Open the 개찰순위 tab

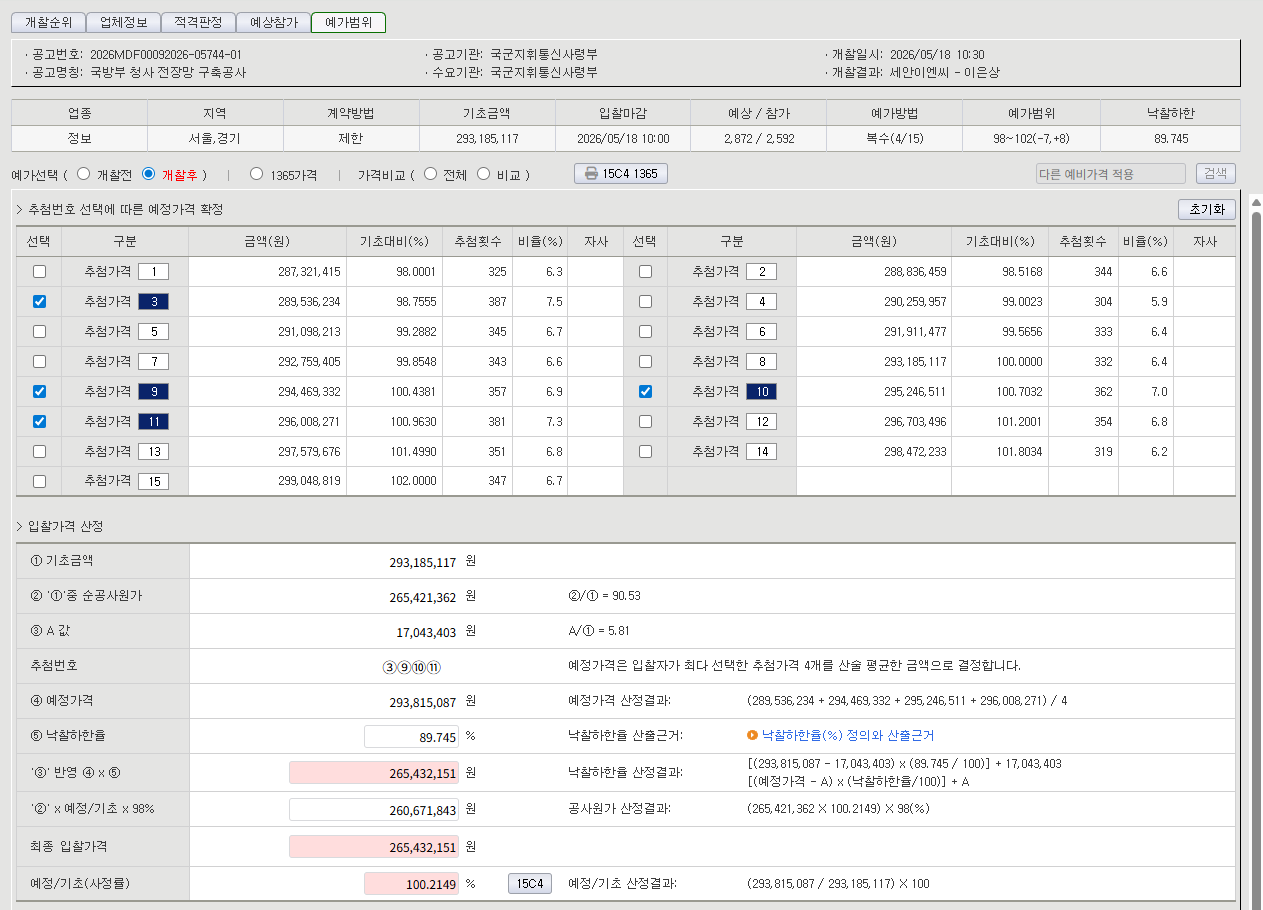pos(48,22)
